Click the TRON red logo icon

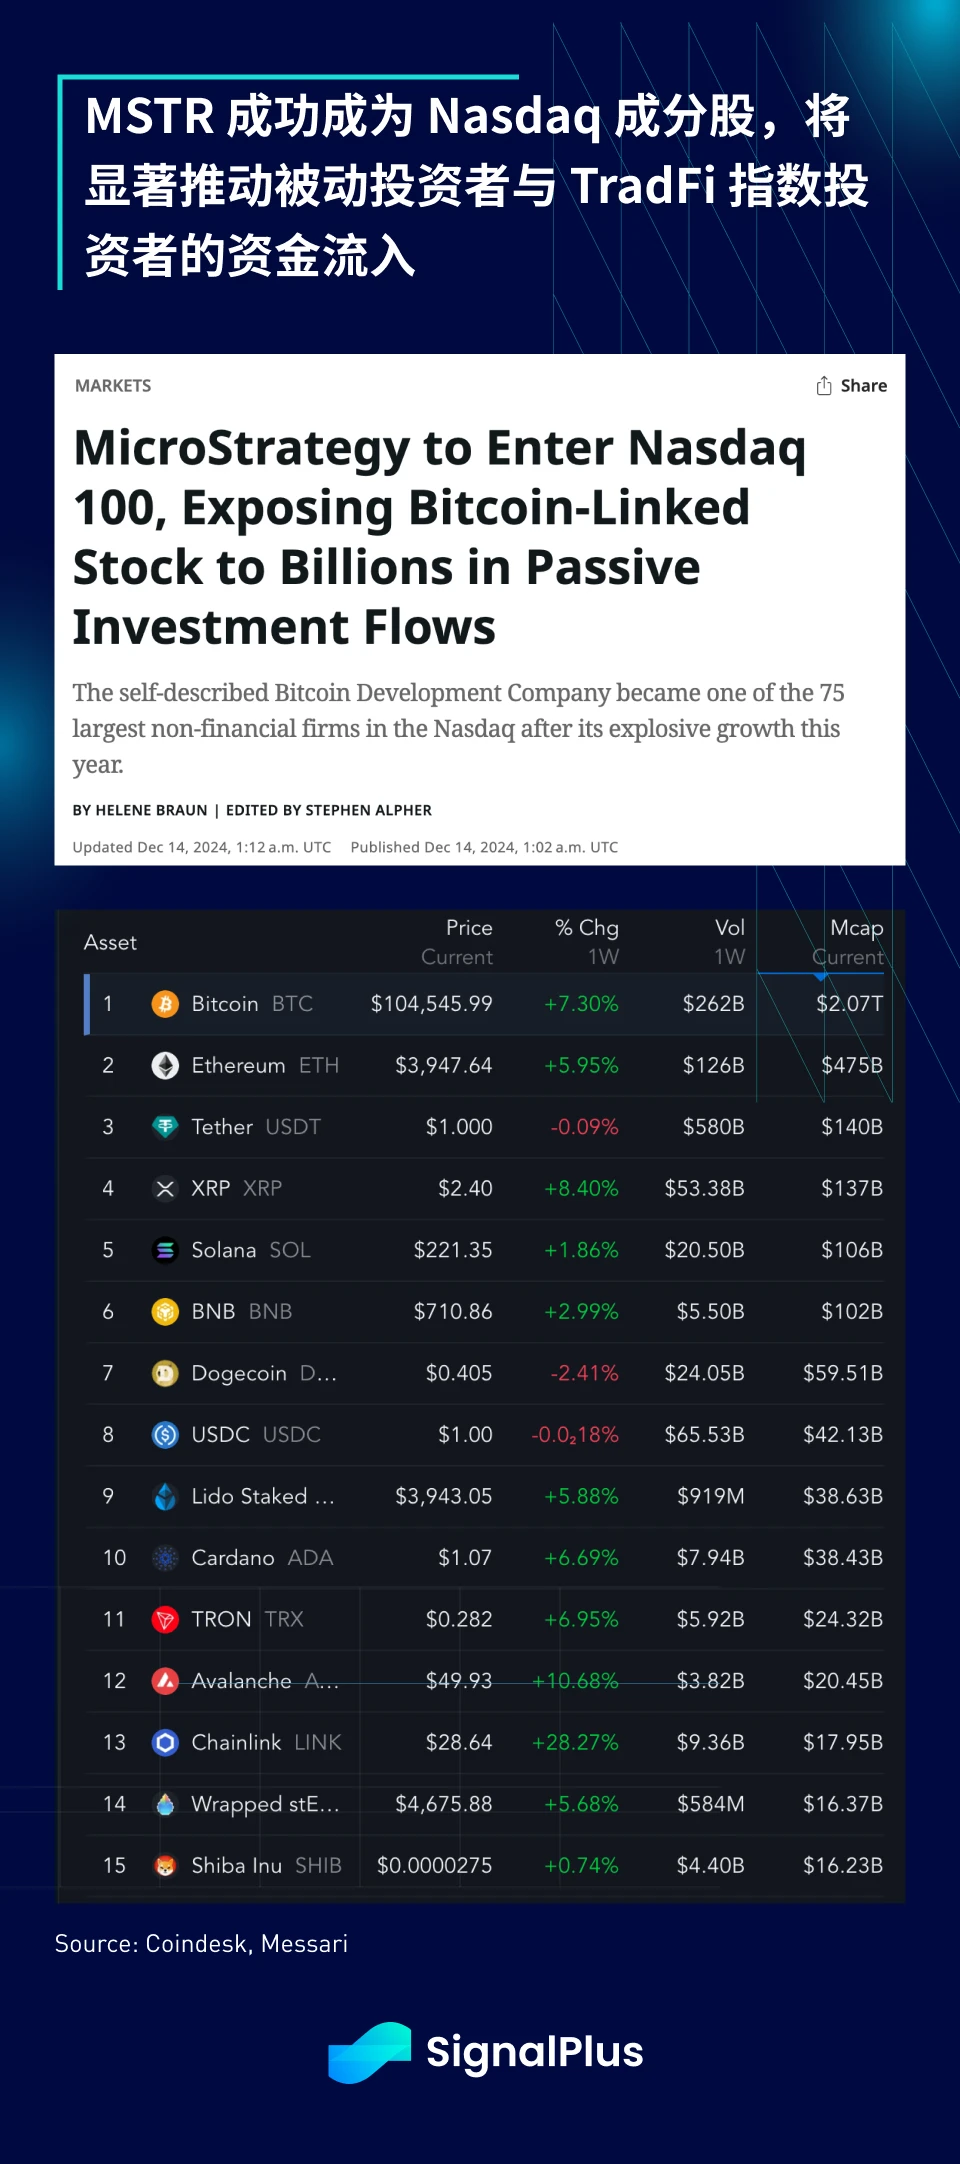[165, 1620]
